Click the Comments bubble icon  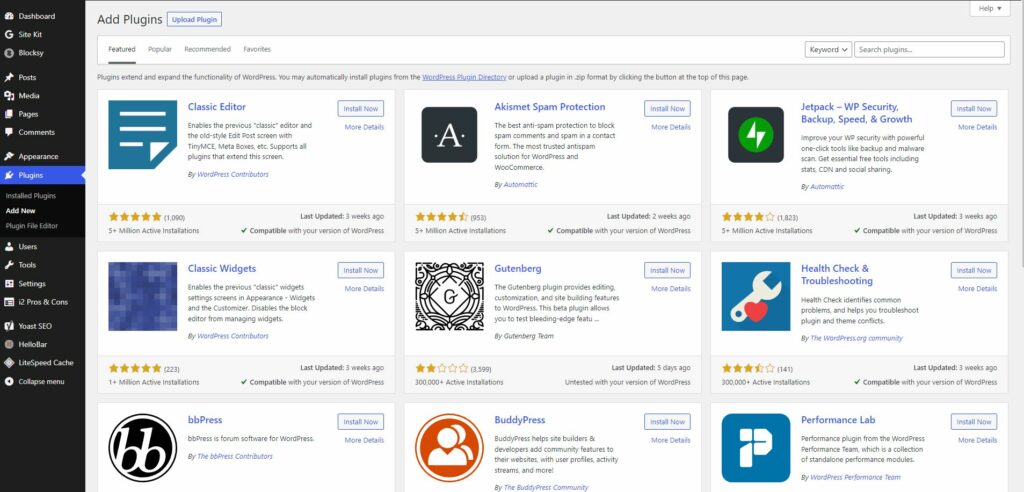[x=9, y=132]
